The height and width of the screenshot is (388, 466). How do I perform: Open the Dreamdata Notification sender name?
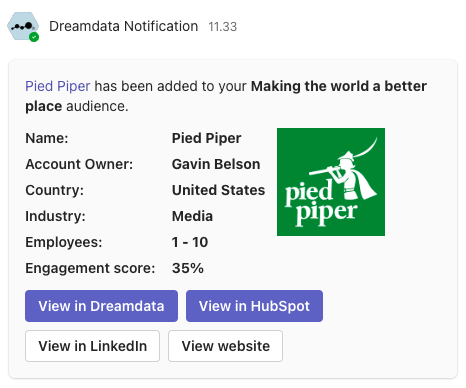pyautogui.click(x=123, y=26)
